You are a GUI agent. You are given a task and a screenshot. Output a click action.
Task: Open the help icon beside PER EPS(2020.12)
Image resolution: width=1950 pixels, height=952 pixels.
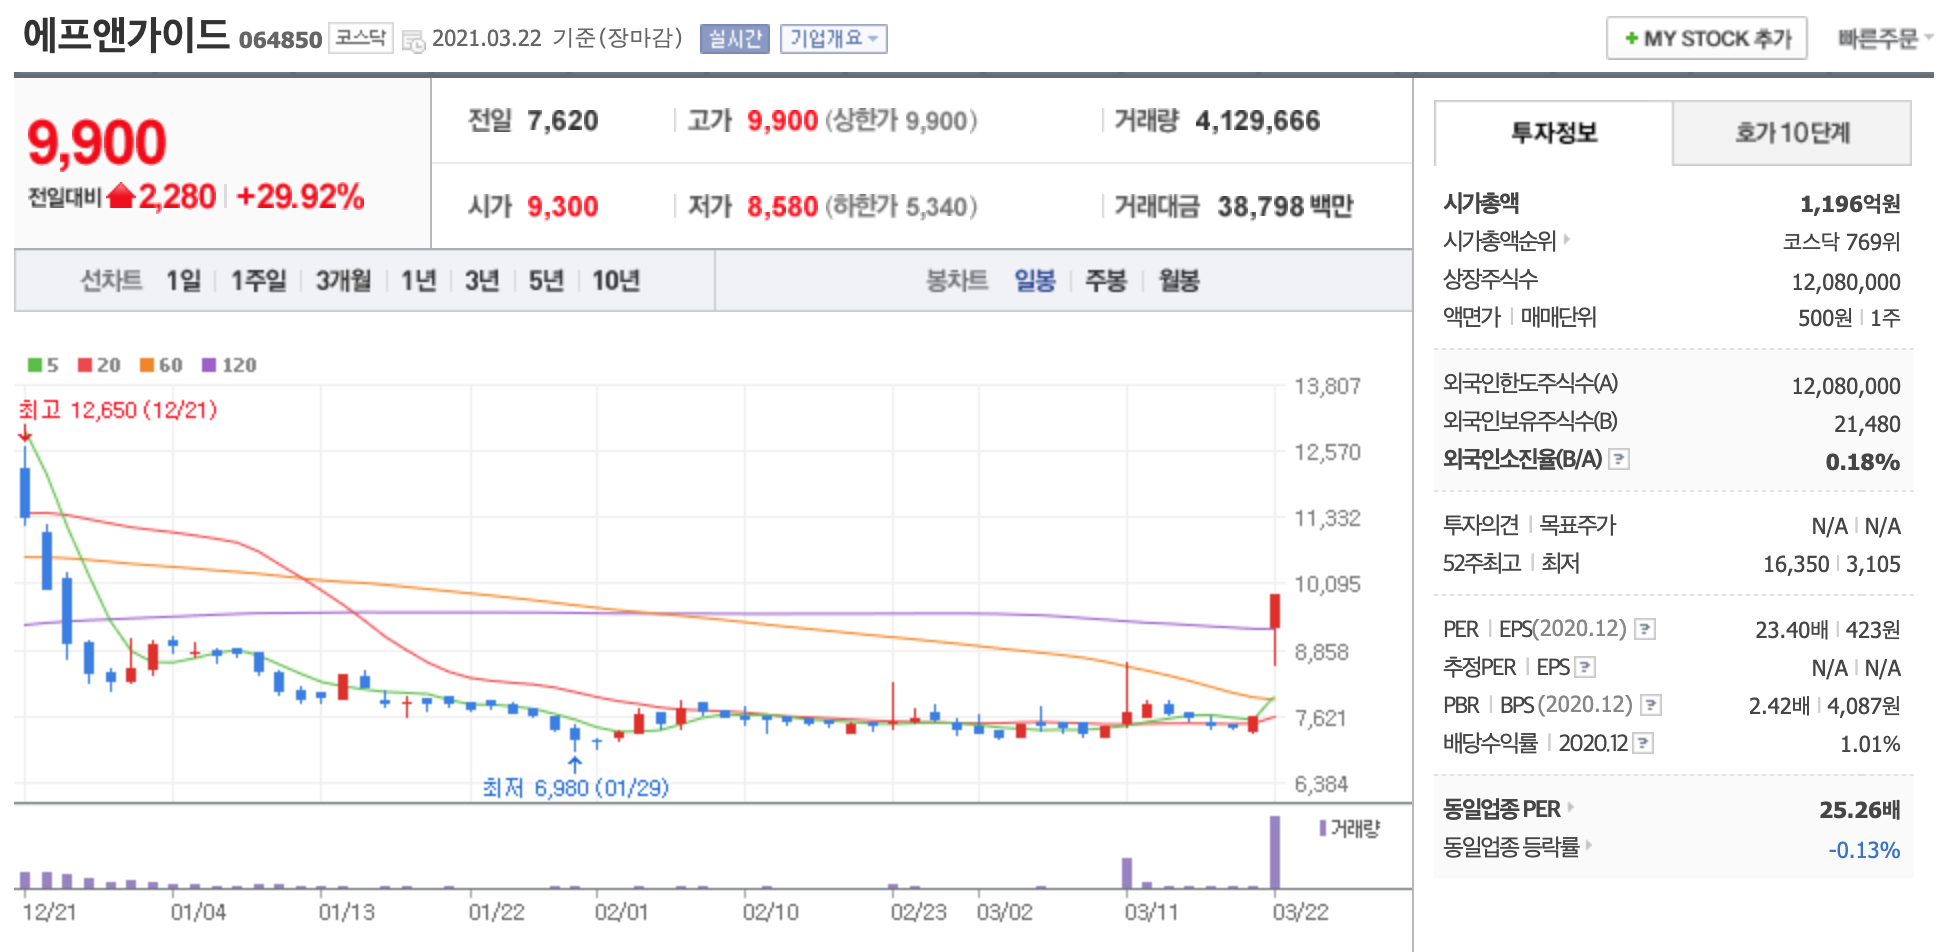[x=1645, y=629]
